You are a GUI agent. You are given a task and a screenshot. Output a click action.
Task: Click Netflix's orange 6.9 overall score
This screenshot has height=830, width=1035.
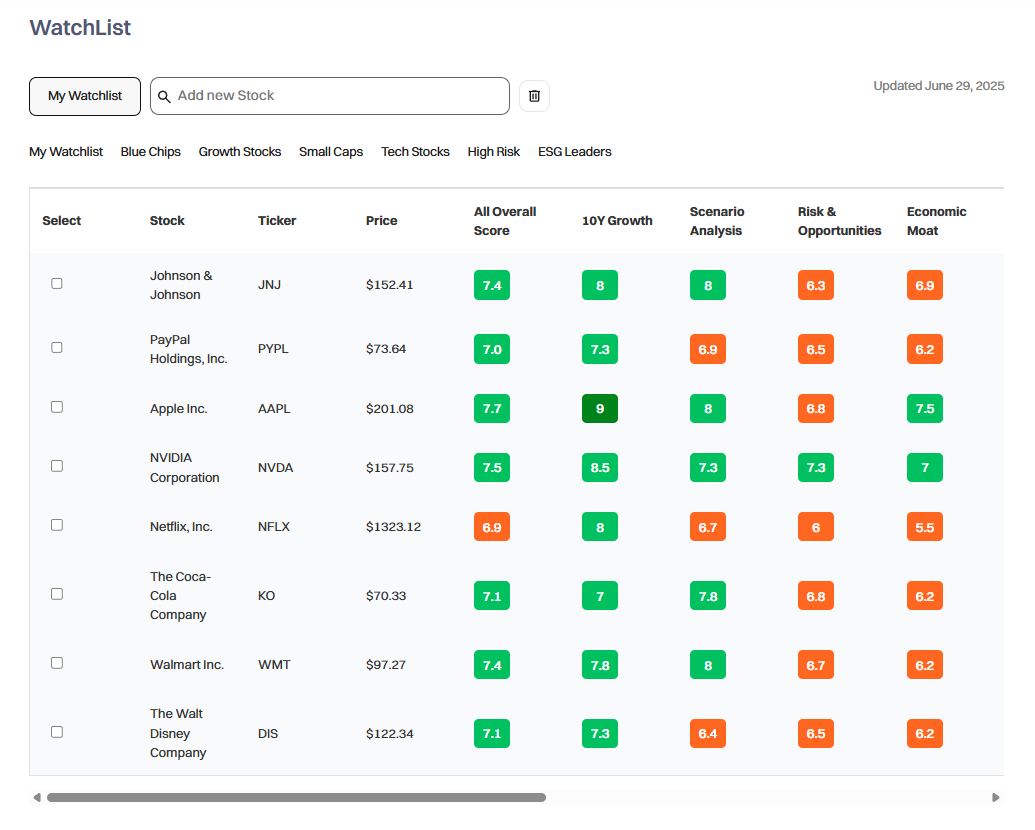pos(492,527)
